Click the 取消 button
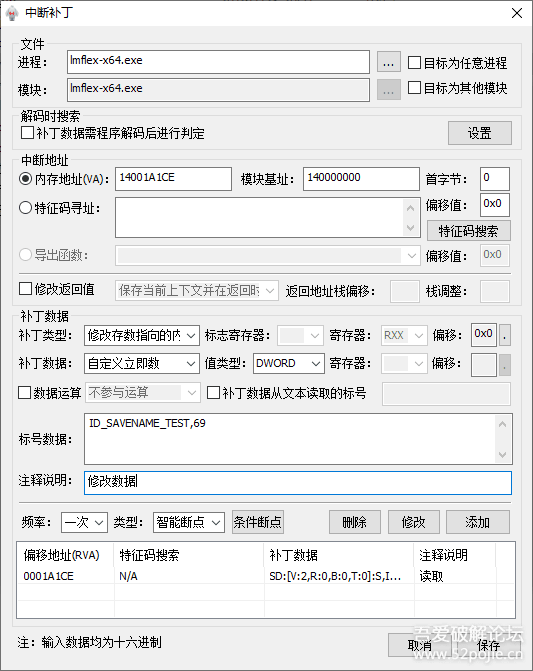 pyautogui.click(x=419, y=645)
